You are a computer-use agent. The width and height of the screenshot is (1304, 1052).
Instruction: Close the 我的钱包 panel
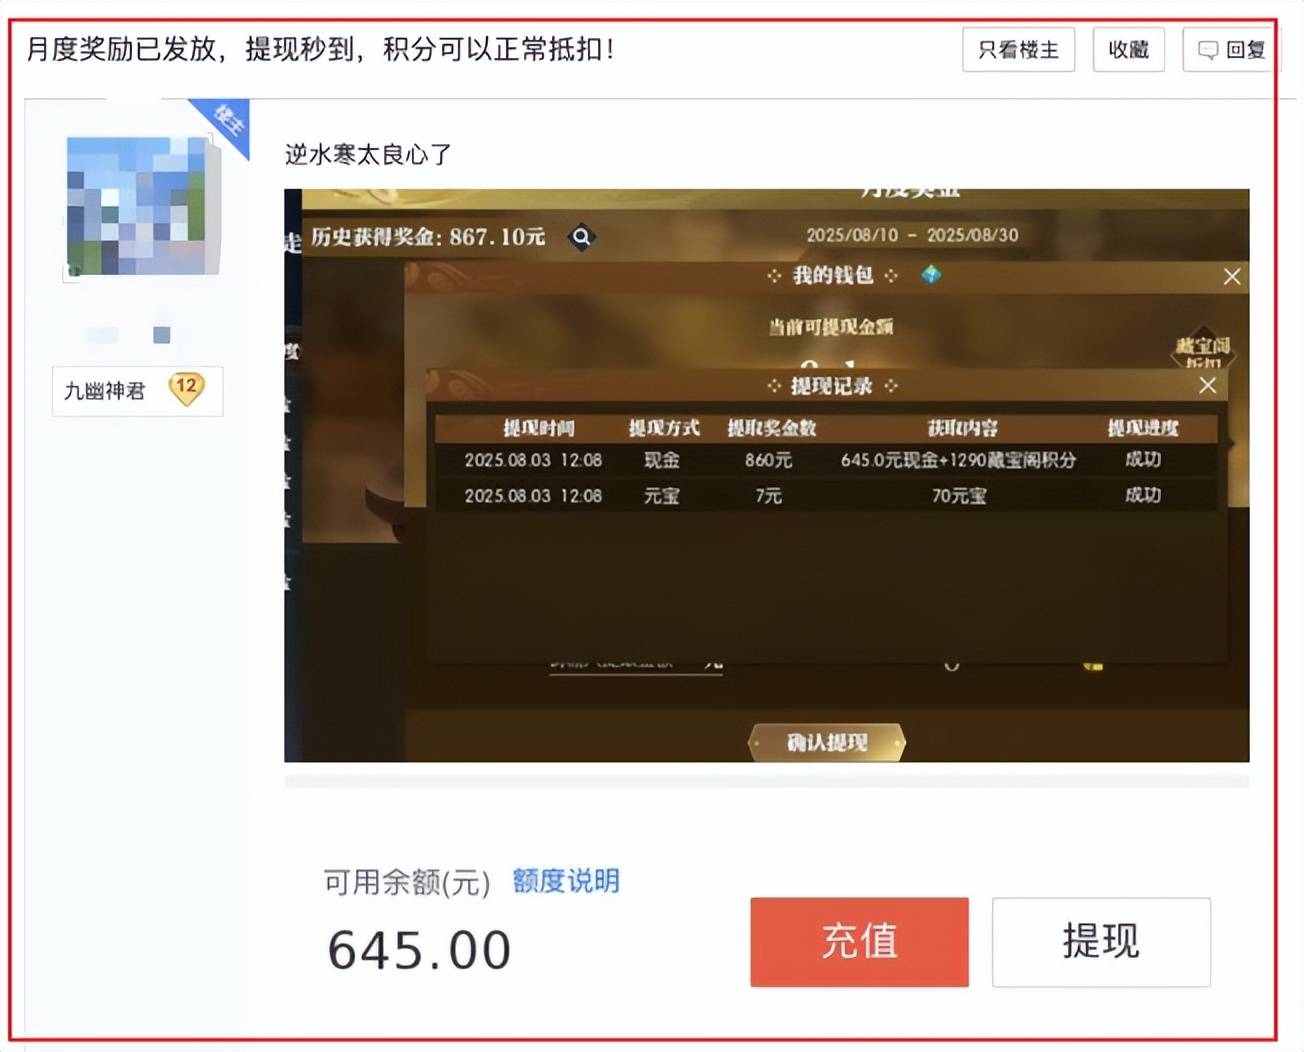[1232, 277]
